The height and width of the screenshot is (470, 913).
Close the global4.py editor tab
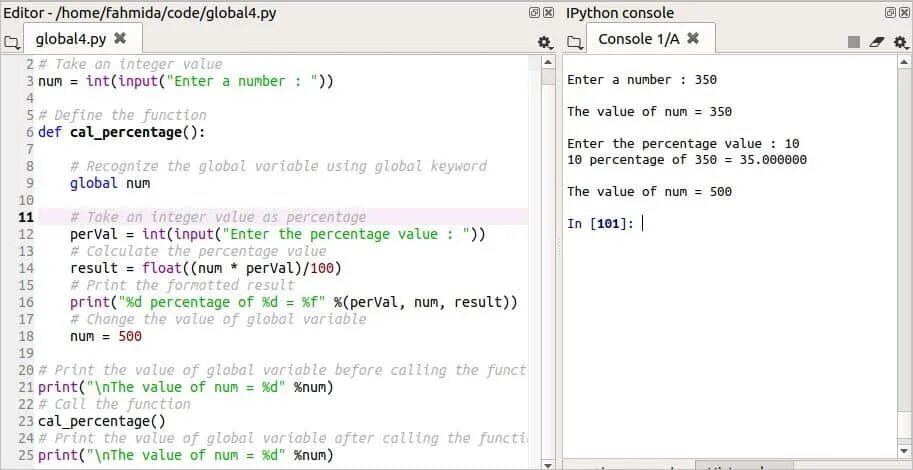tap(120, 39)
